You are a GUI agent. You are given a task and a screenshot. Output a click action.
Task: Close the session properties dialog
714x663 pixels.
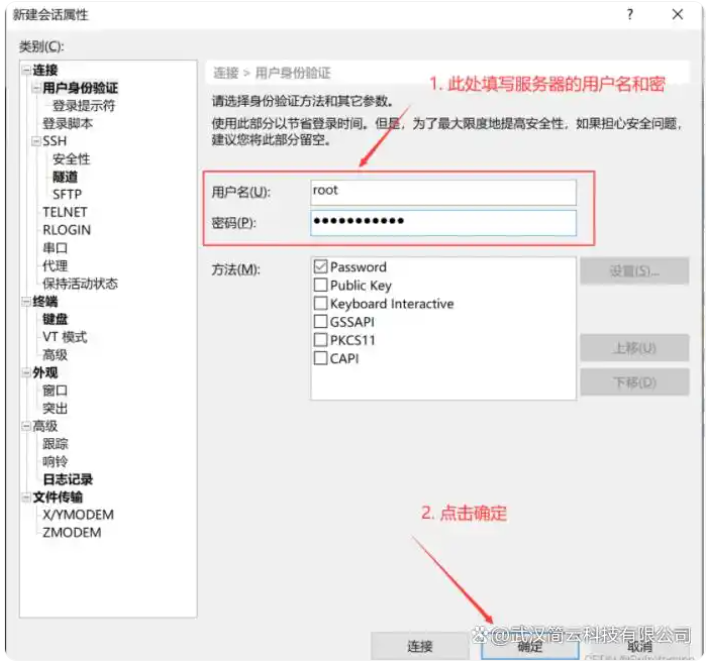coord(678,15)
